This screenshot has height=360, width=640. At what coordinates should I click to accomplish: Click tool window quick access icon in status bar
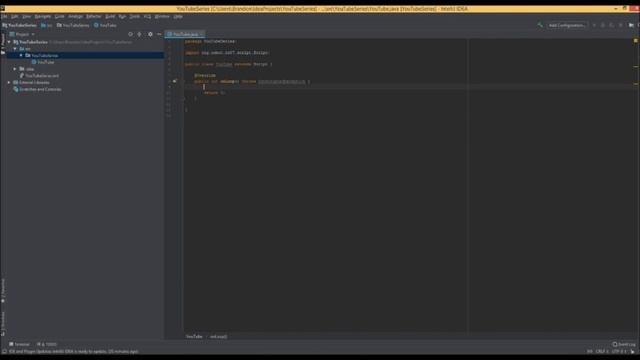(4, 351)
